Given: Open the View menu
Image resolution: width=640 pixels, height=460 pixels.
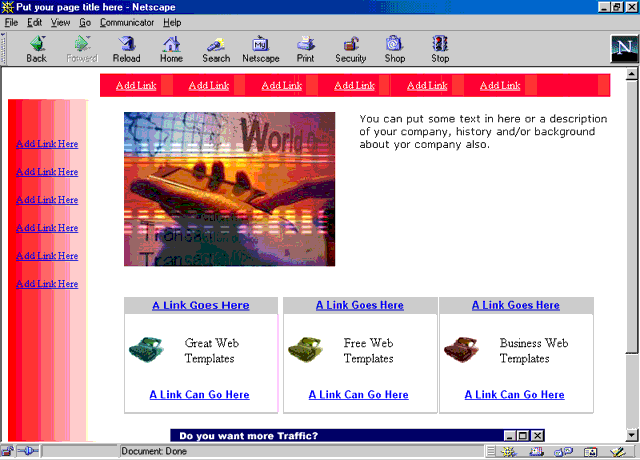Looking at the screenshot, I should coord(60,22).
